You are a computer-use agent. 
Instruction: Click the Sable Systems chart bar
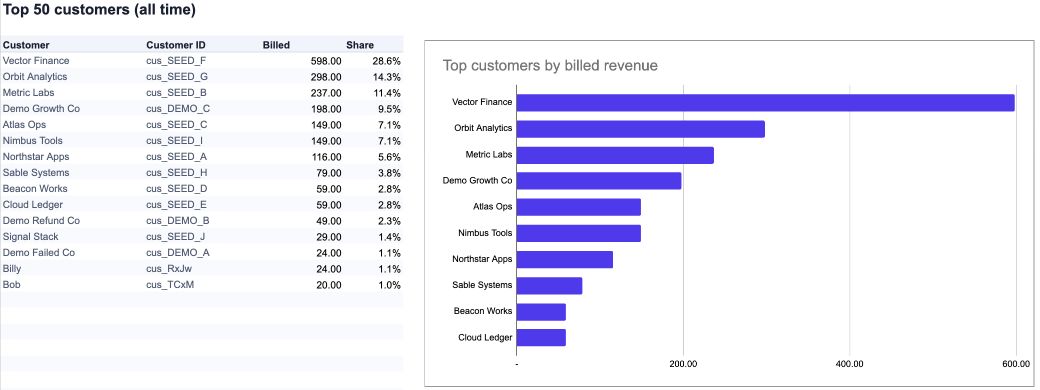click(549, 286)
